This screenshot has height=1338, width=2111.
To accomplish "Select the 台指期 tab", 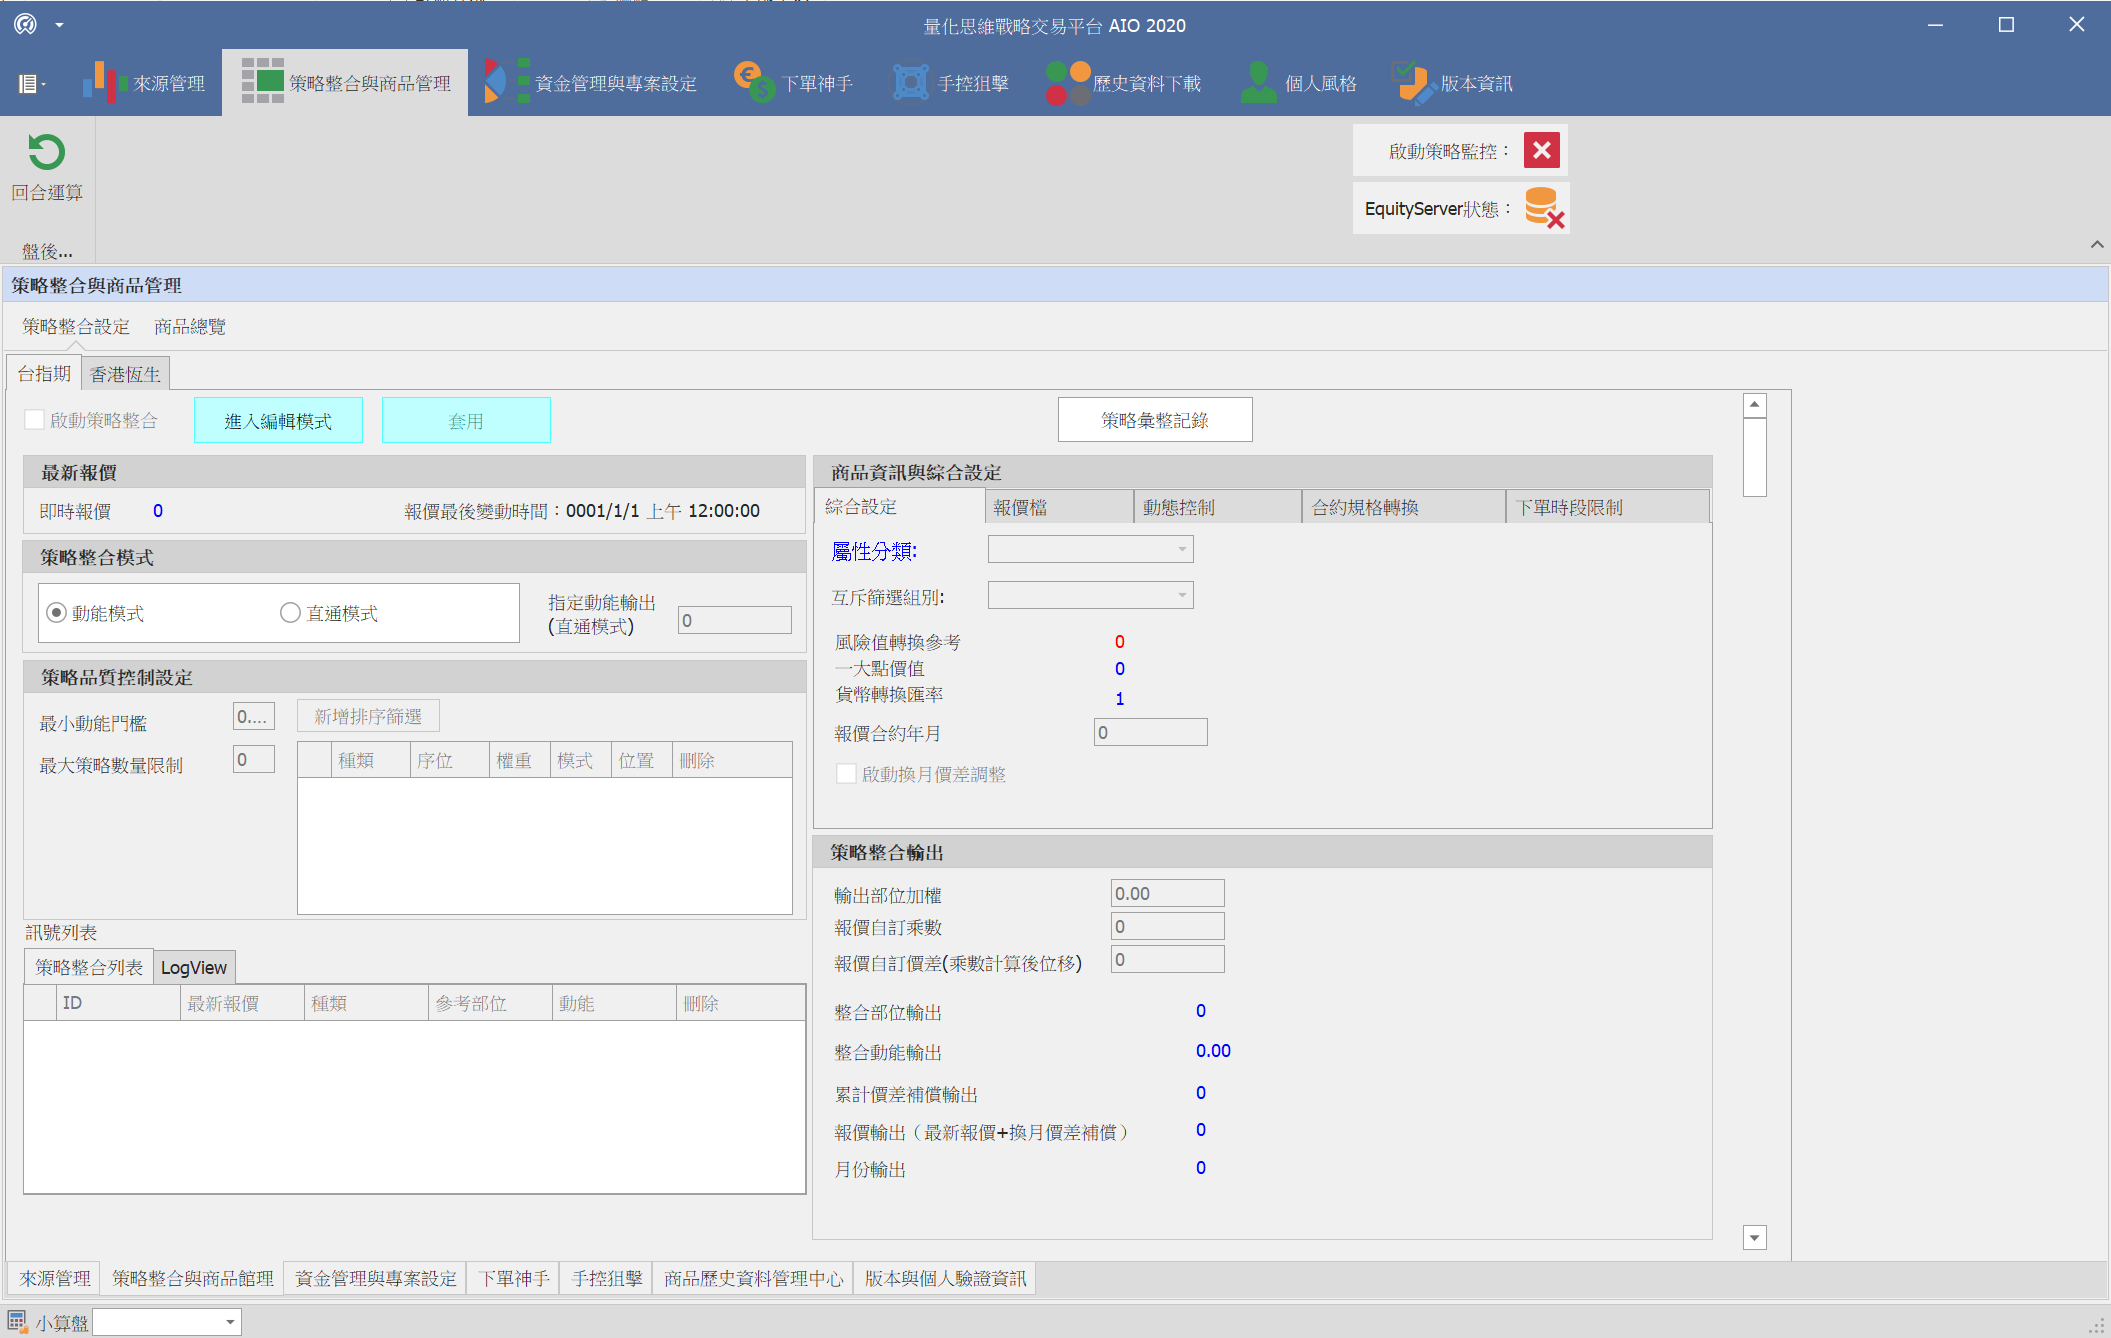I will (x=44, y=374).
